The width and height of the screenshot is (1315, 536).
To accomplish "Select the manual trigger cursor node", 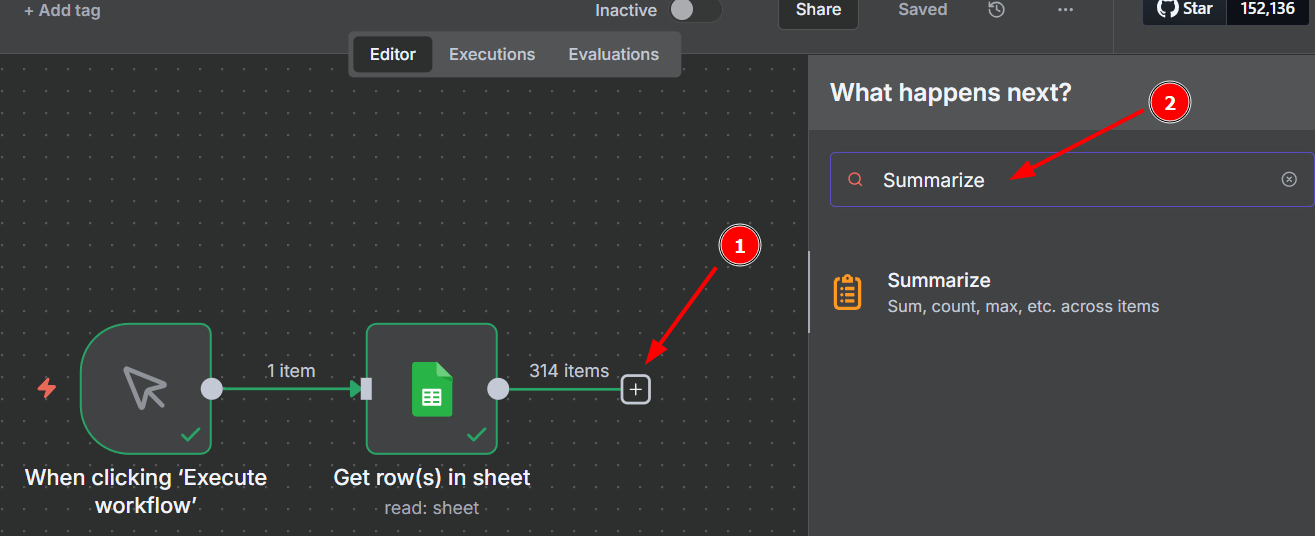I will (146, 389).
